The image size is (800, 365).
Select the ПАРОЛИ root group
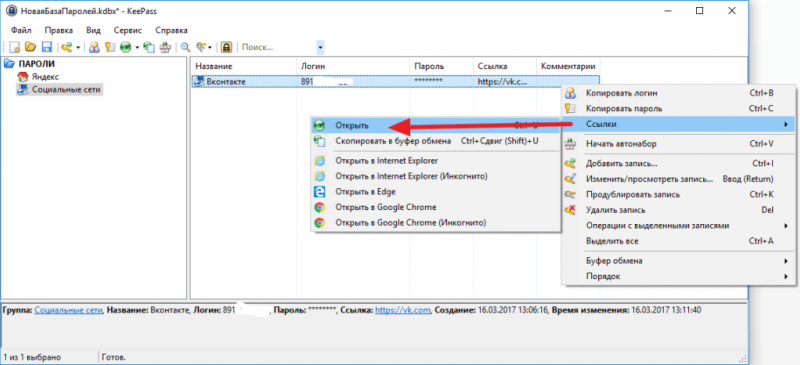tap(36, 64)
